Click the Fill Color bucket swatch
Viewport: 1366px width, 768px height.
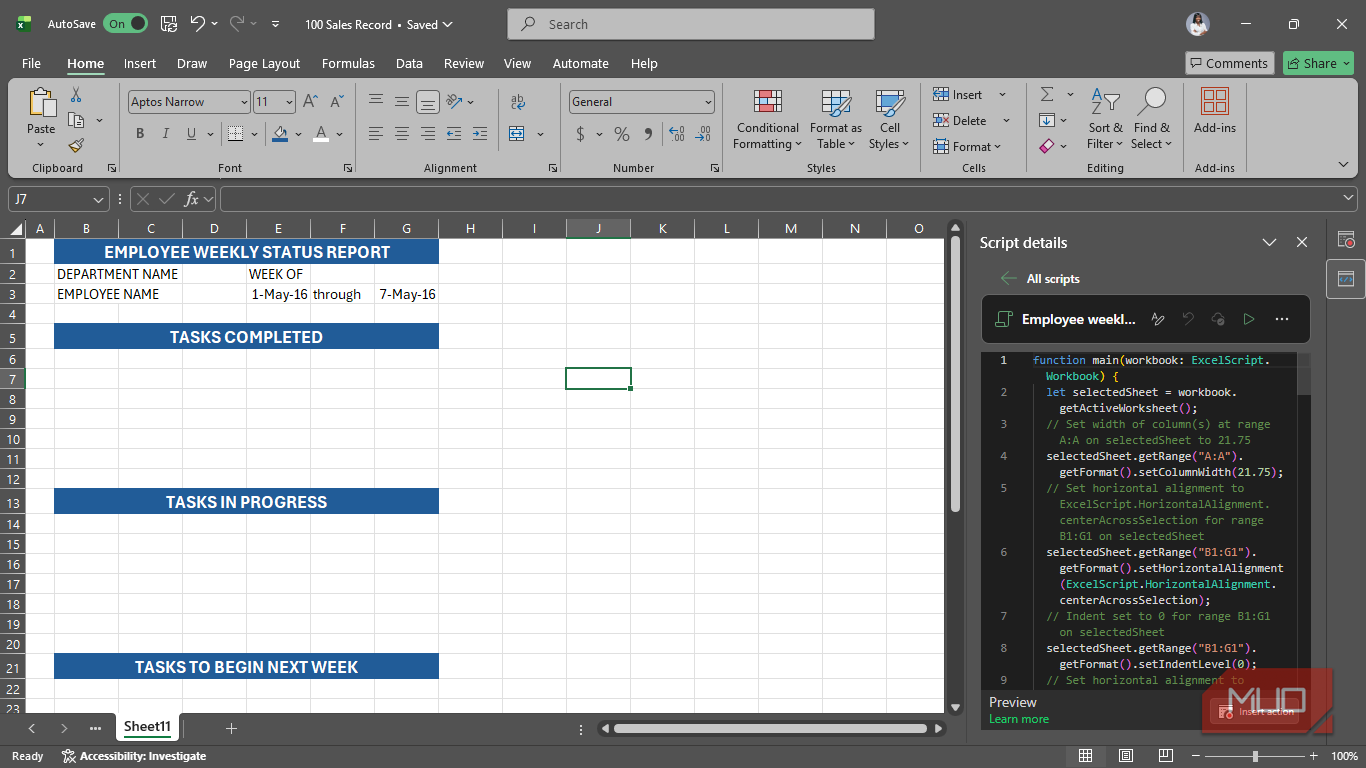[x=280, y=134]
